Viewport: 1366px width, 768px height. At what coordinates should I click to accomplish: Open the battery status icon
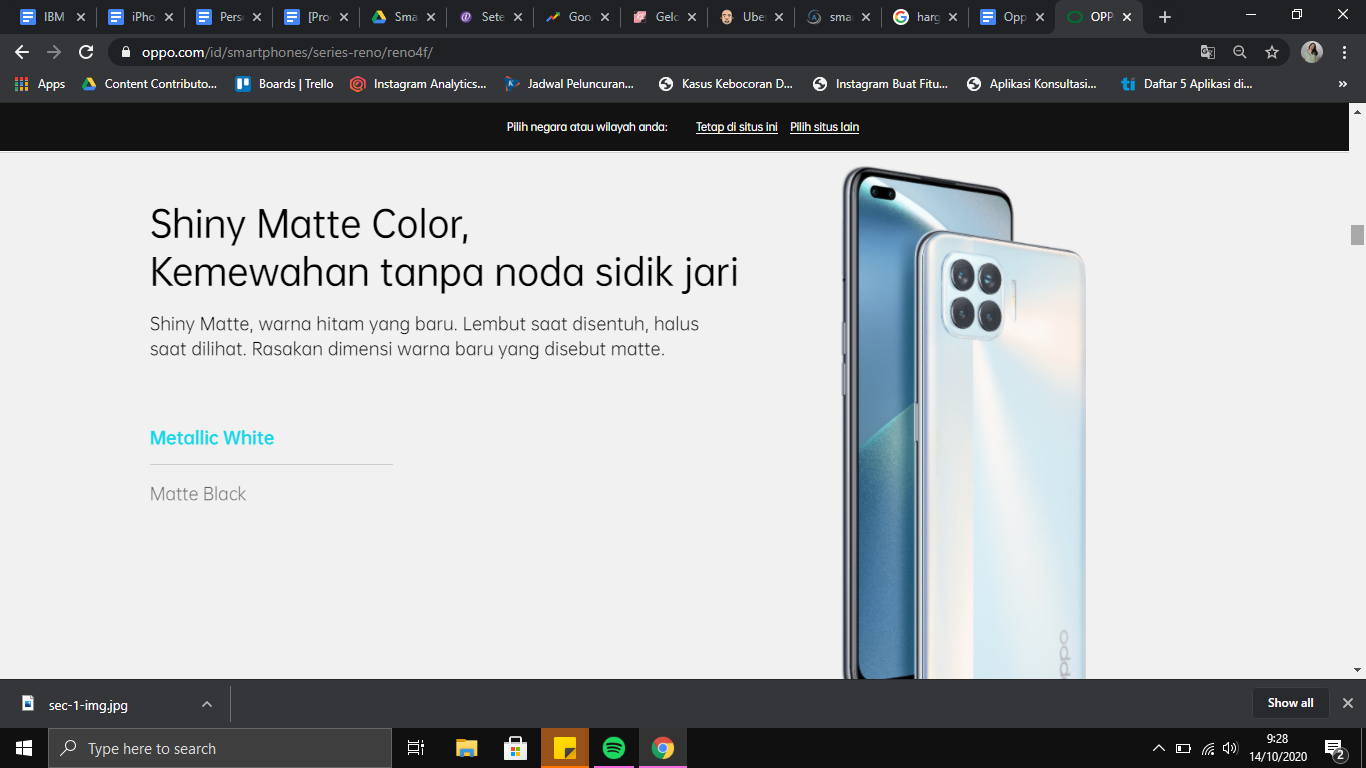coord(1183,748)
